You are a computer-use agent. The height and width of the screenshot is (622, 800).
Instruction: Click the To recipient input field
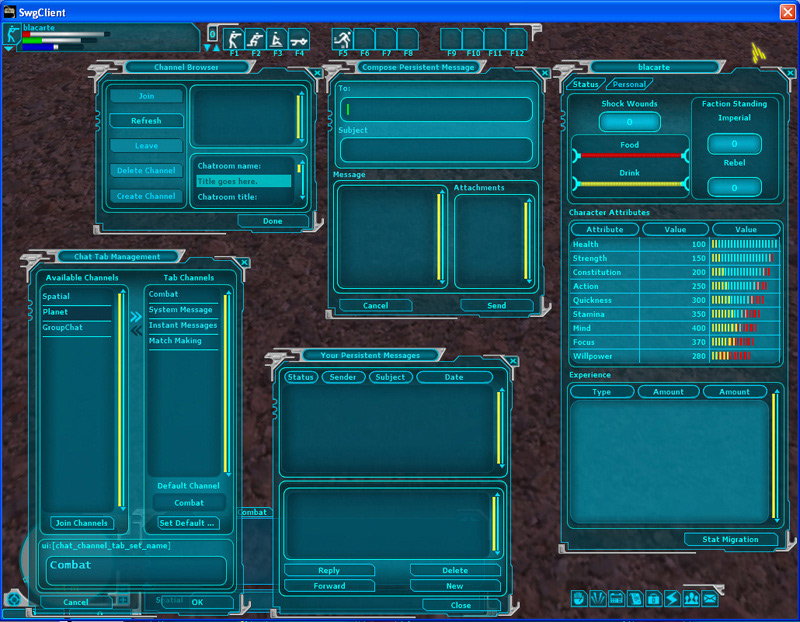point(436,109)
